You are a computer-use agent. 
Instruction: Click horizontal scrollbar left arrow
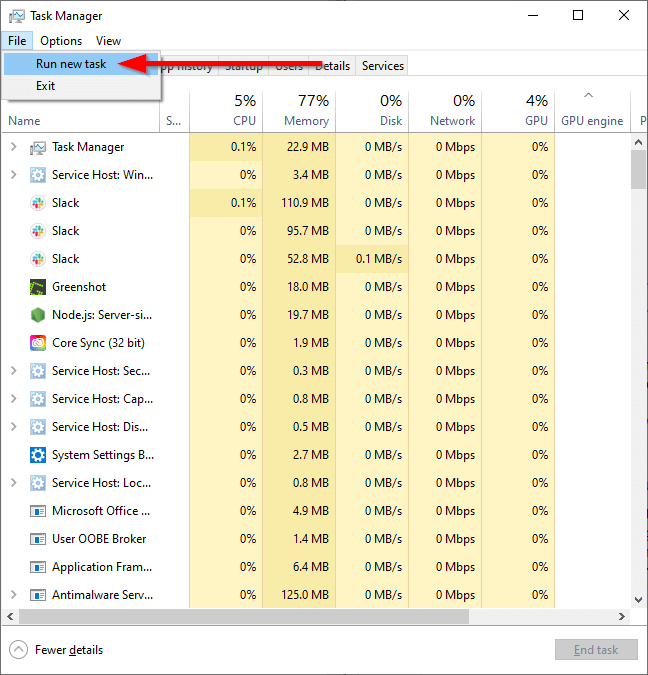[x=10, y=616]
